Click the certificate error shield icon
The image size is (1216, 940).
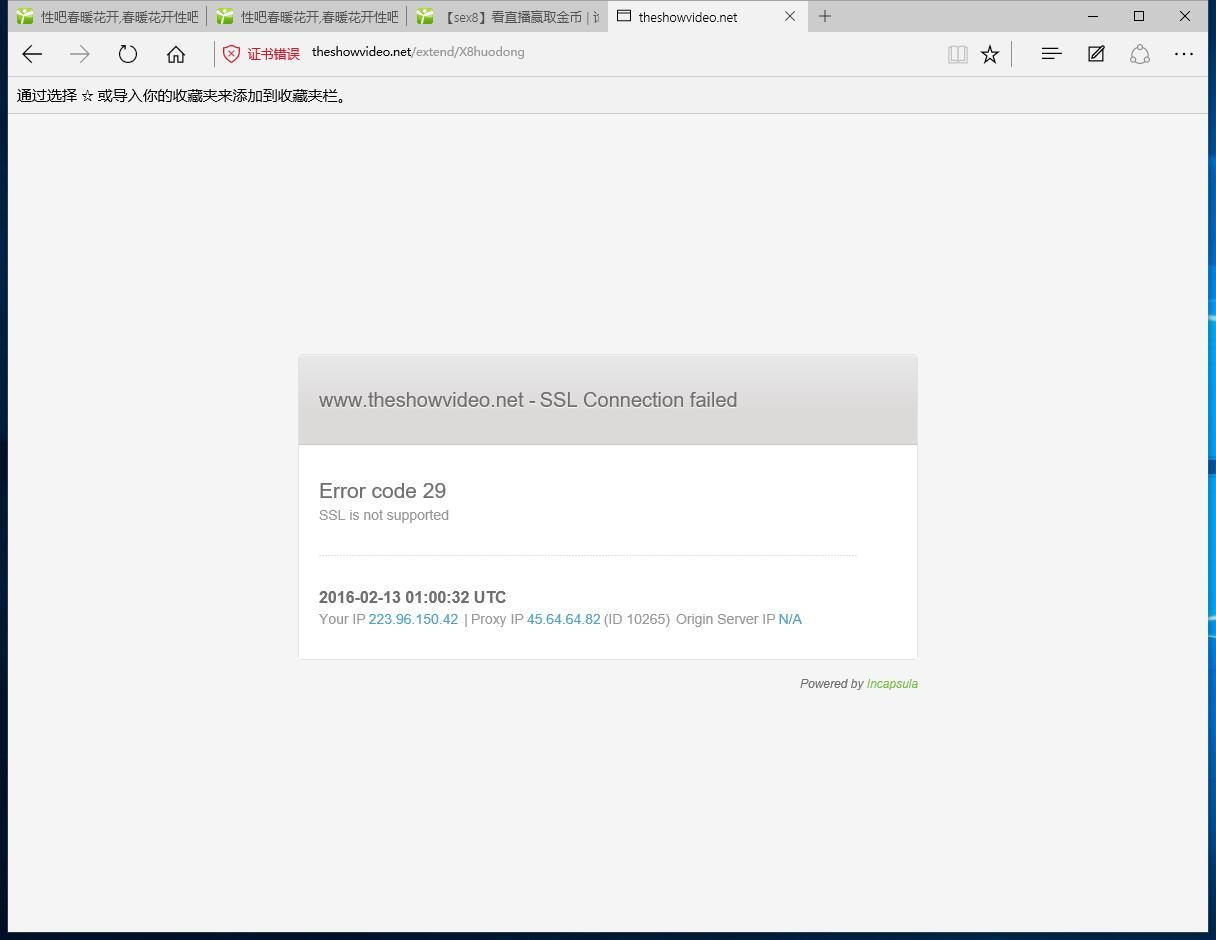pos(231,54)
